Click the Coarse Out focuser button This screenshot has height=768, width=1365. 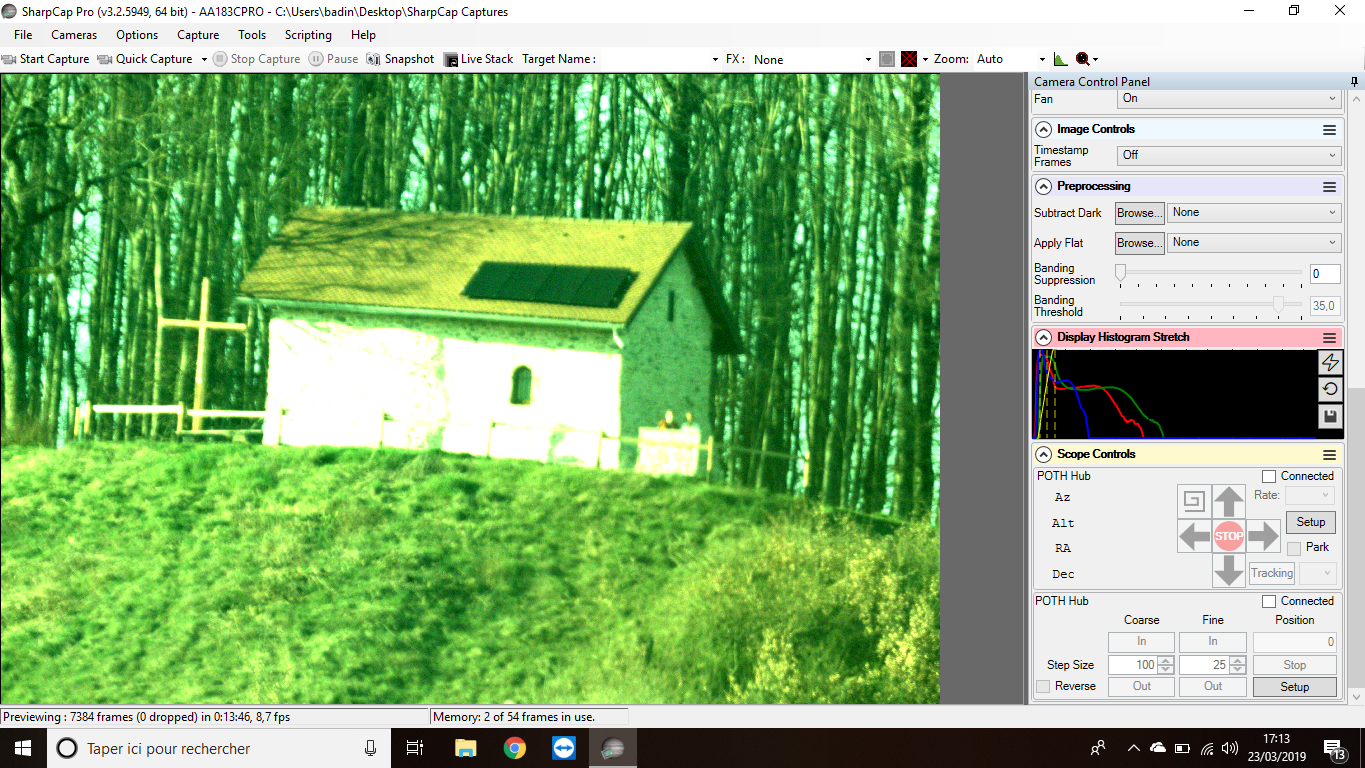click(x=1141, y=687)
